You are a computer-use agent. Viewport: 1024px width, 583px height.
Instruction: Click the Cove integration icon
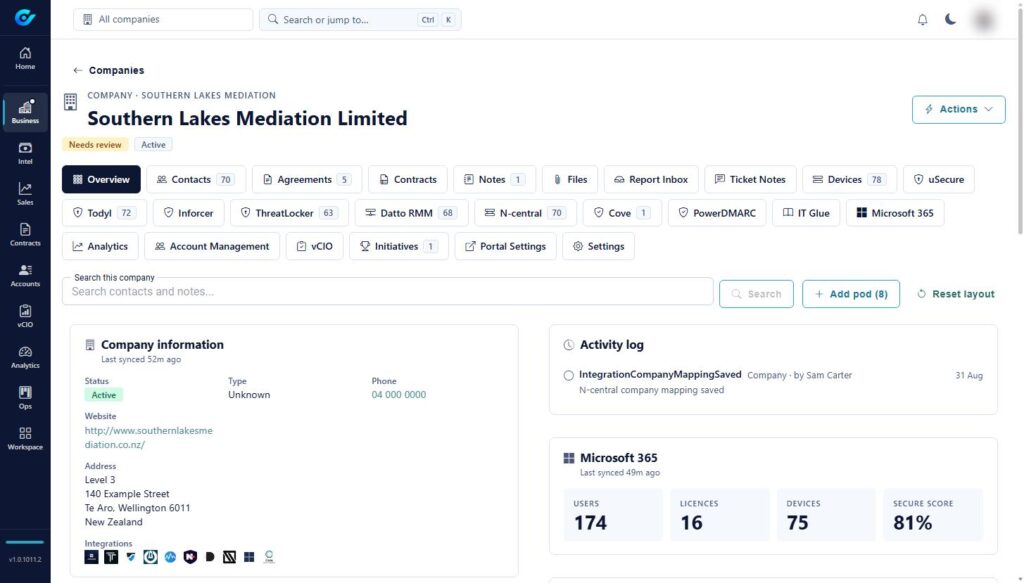pyautogui.click(x=269, y=557)
